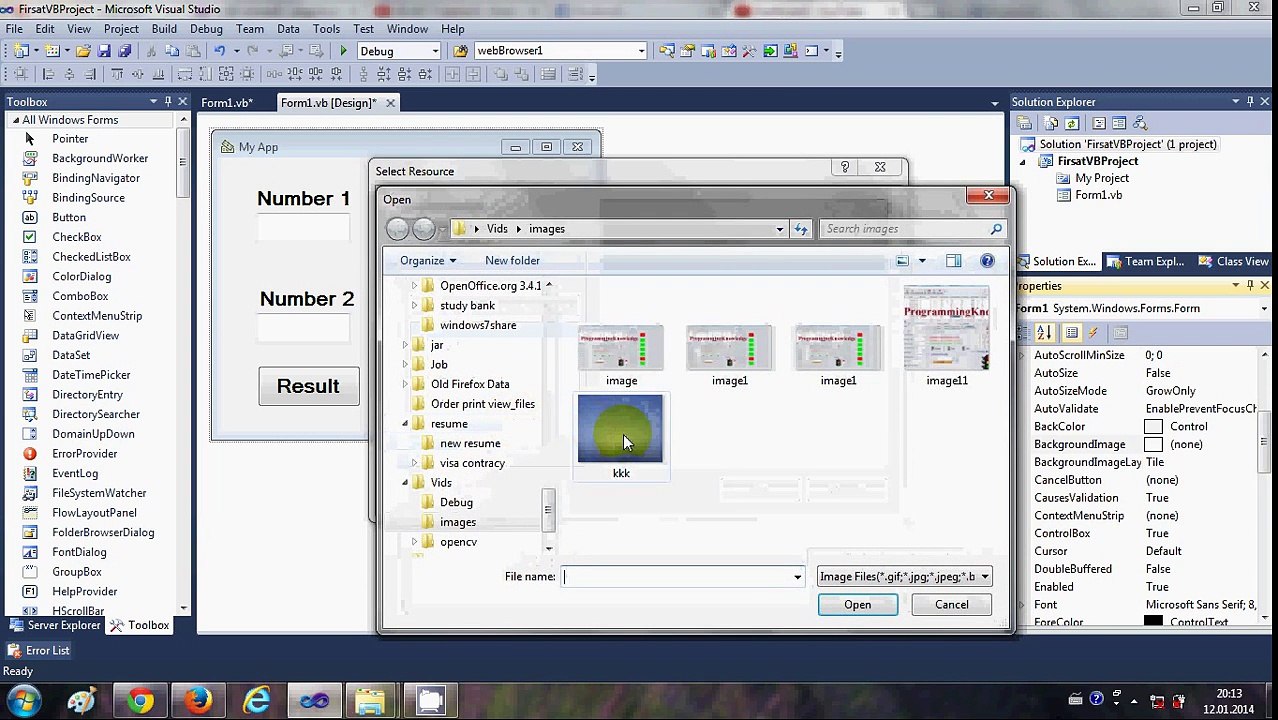Screen dimensions: 1278x720
Task: Click the Result button on My App form
Action: point(308,386)
